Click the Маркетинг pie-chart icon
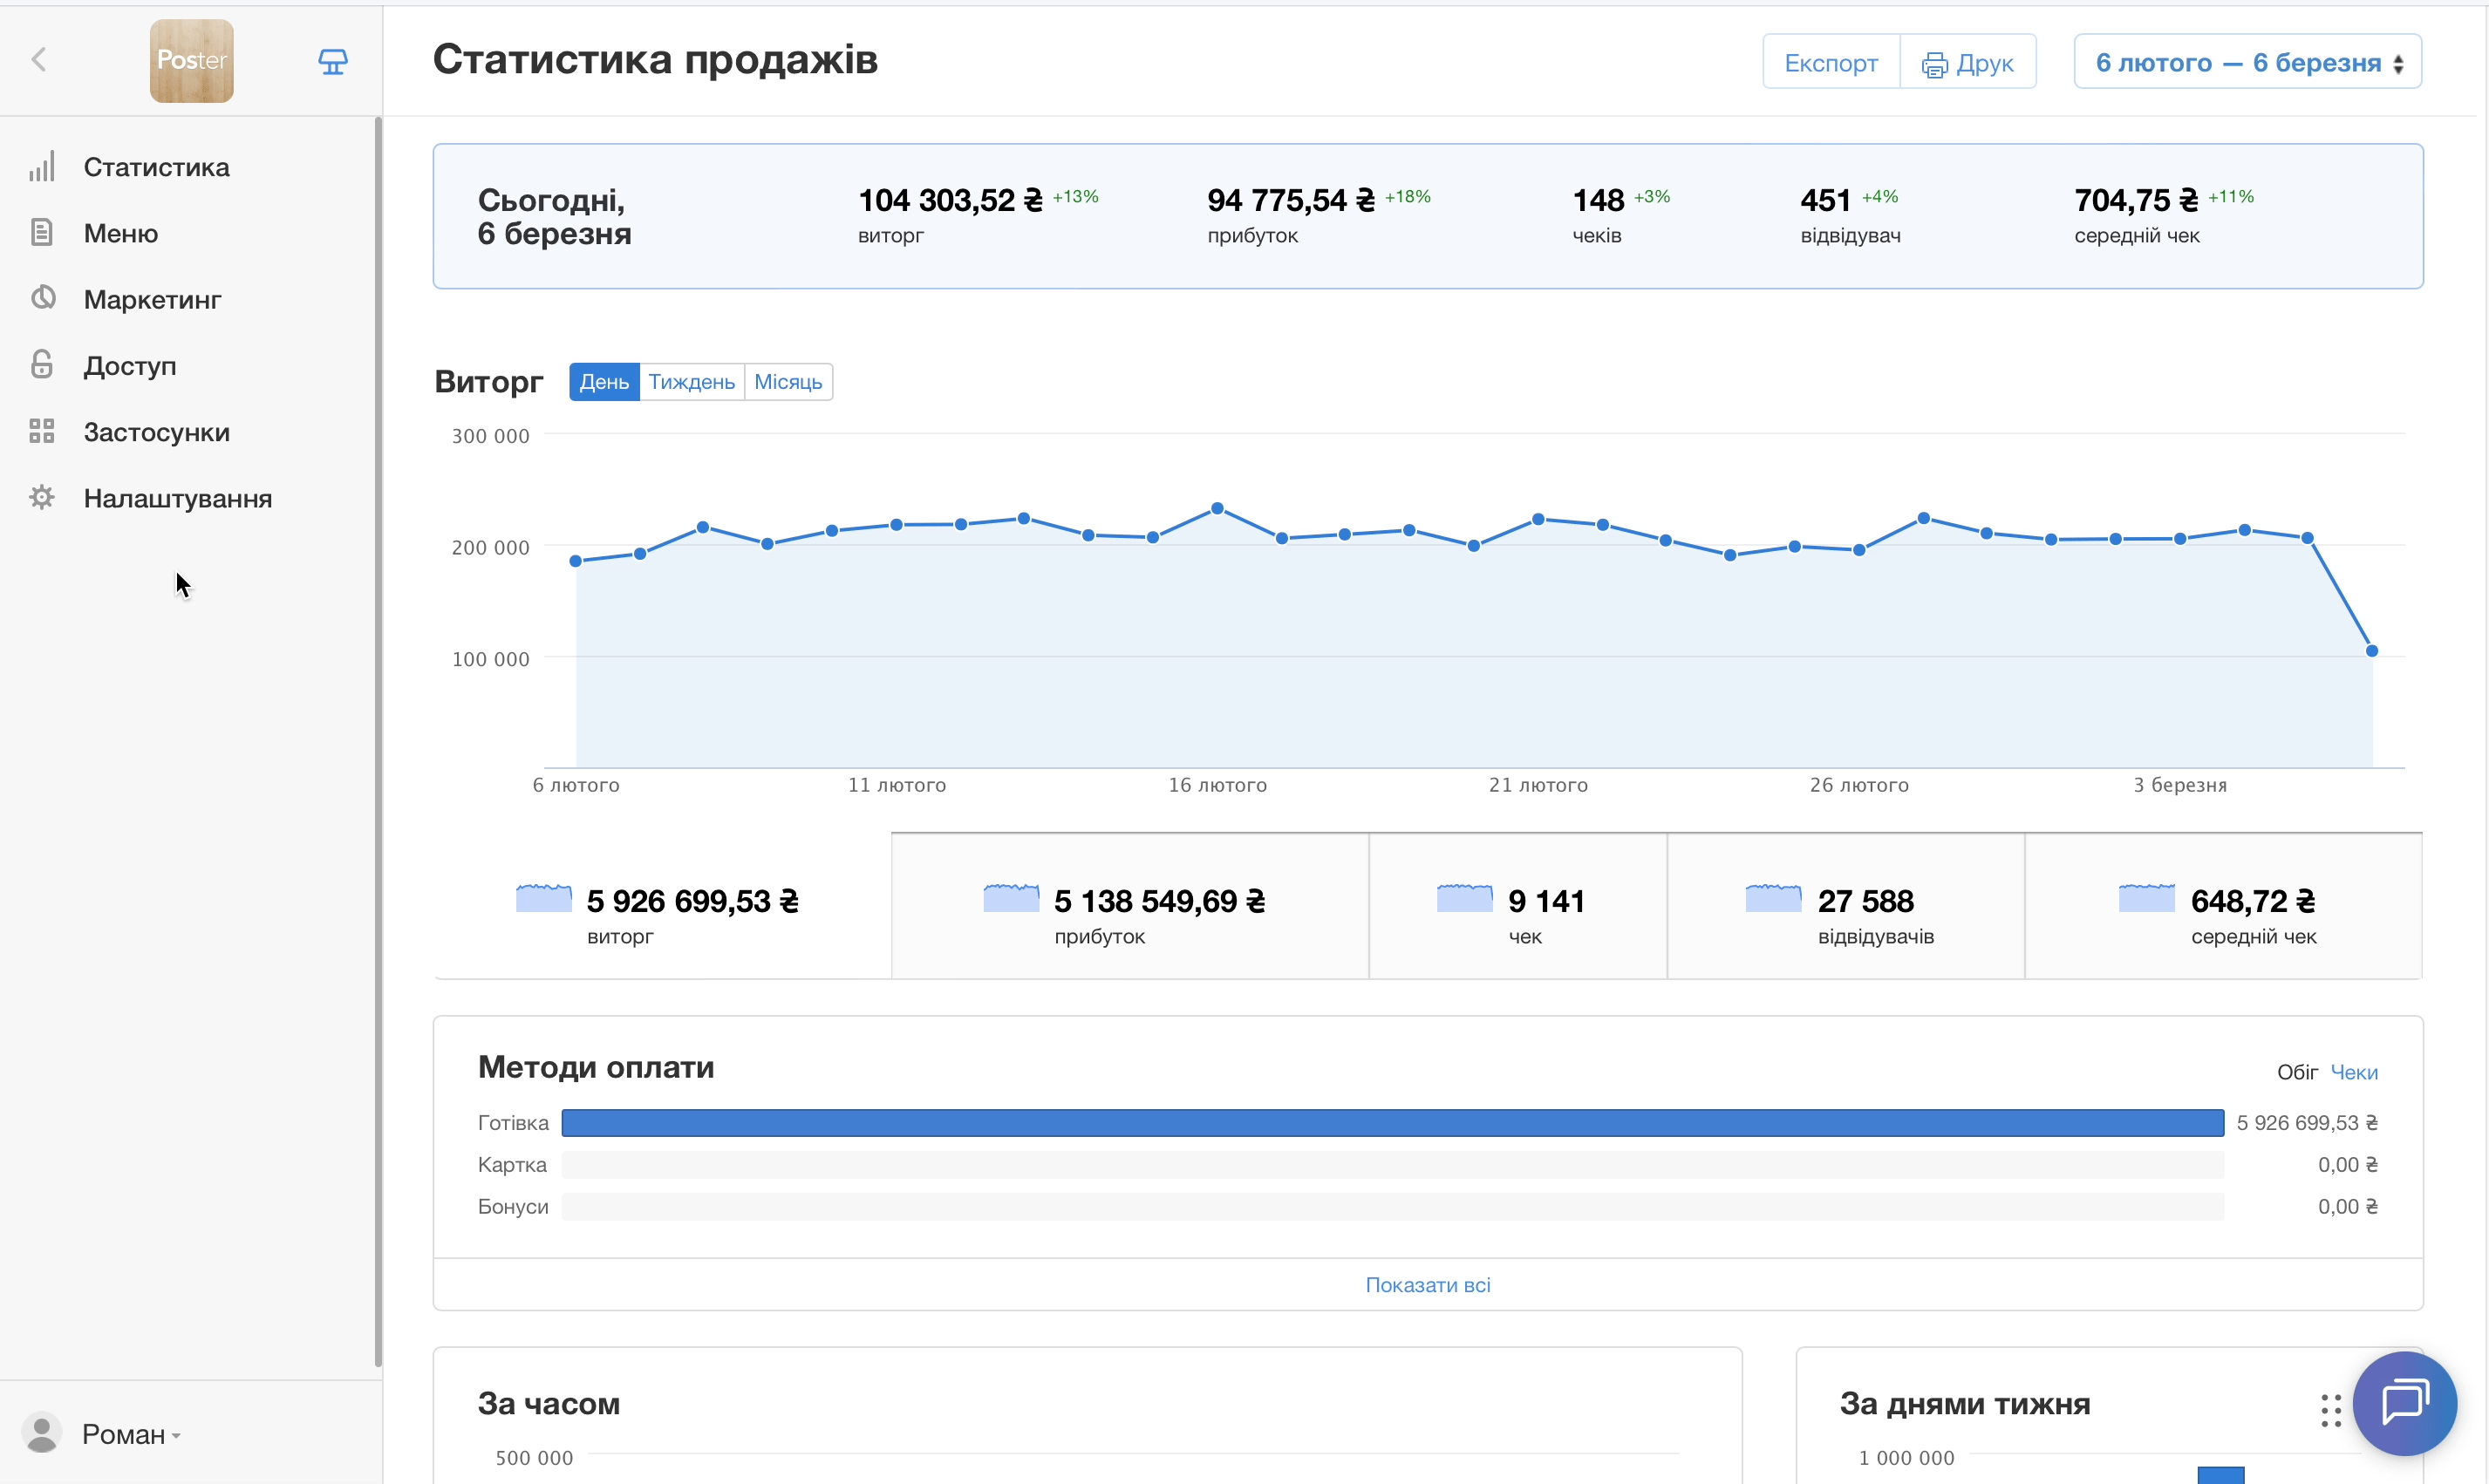The height and width of the screenshot is (1484, 2489). [x=42, y=298]
